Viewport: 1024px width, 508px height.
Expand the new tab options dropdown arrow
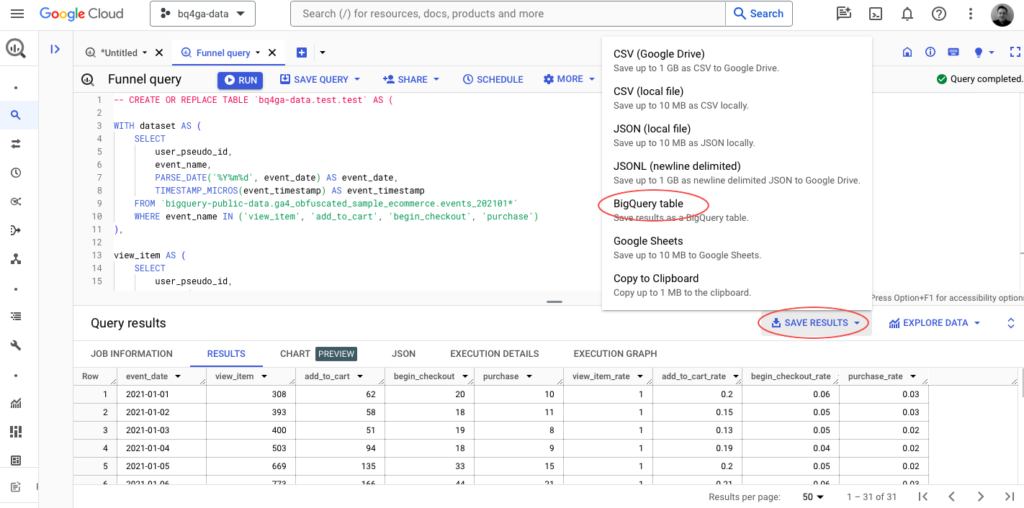pos(322,53)
